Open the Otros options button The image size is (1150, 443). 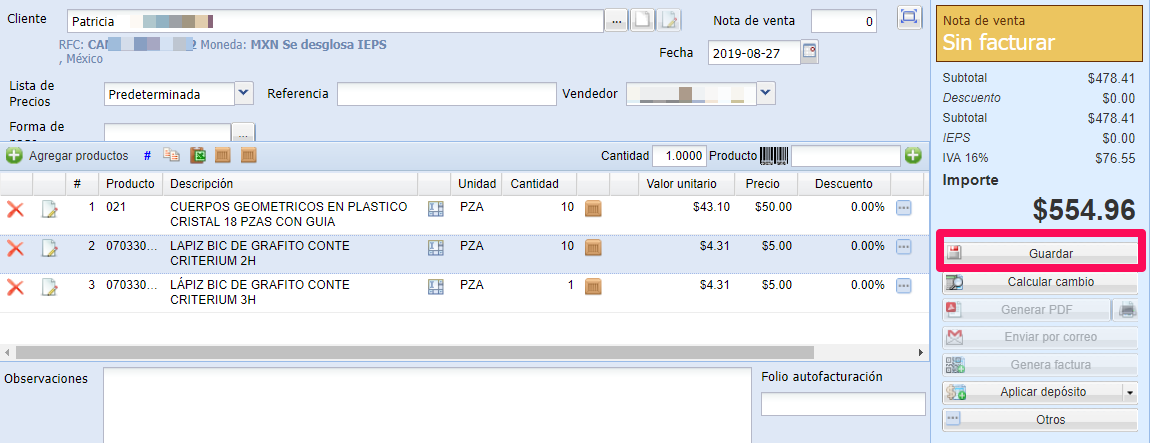[1040, 420]
